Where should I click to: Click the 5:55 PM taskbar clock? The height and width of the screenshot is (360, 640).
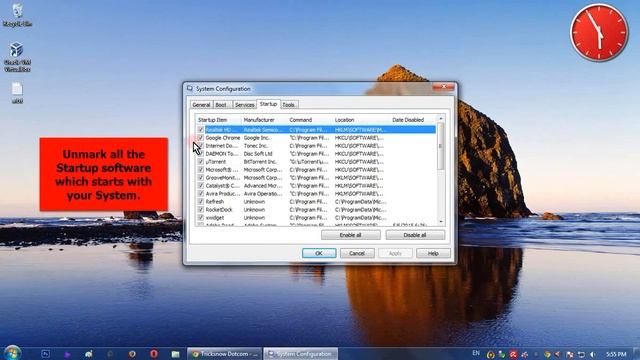(x=616, y=354)
